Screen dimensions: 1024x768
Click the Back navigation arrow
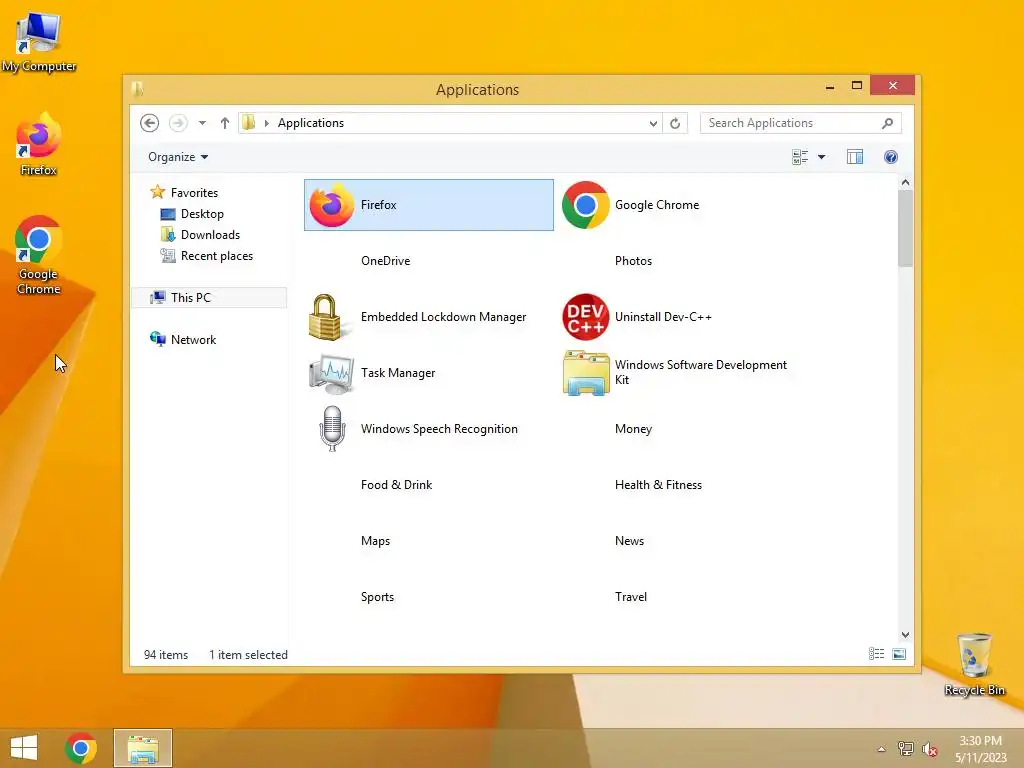pyautogui.click(x=150, y=123)
